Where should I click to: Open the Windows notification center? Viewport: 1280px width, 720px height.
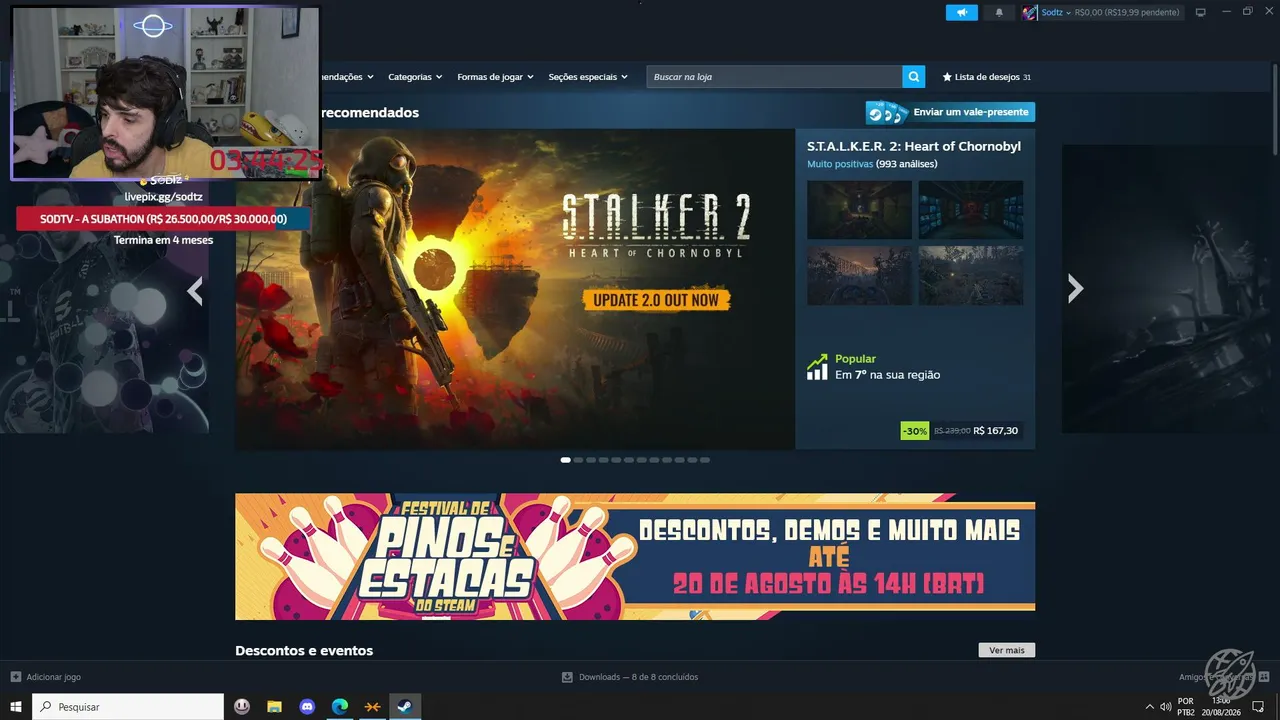1258,707
